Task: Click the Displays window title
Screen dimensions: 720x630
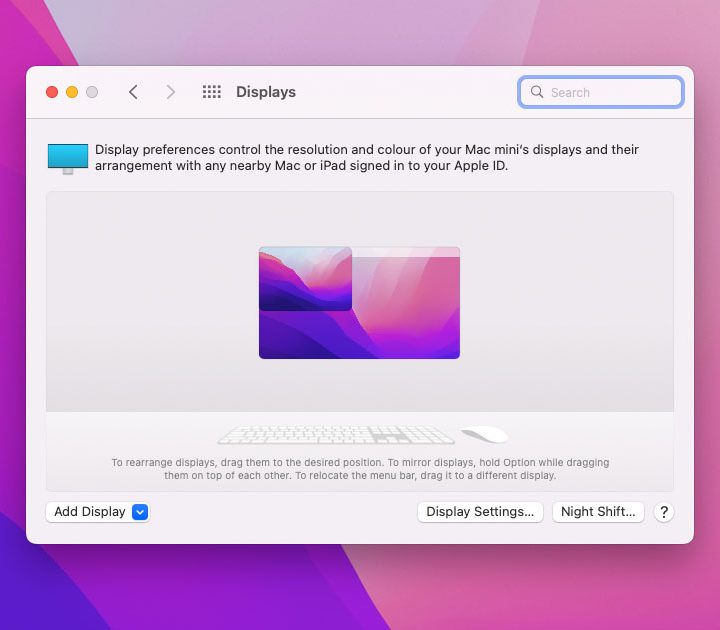Action: coord(266,92)
